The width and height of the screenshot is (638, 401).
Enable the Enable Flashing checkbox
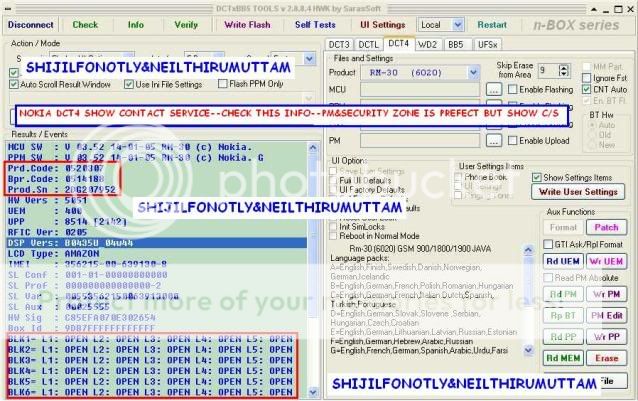click(x=513, y=89)
